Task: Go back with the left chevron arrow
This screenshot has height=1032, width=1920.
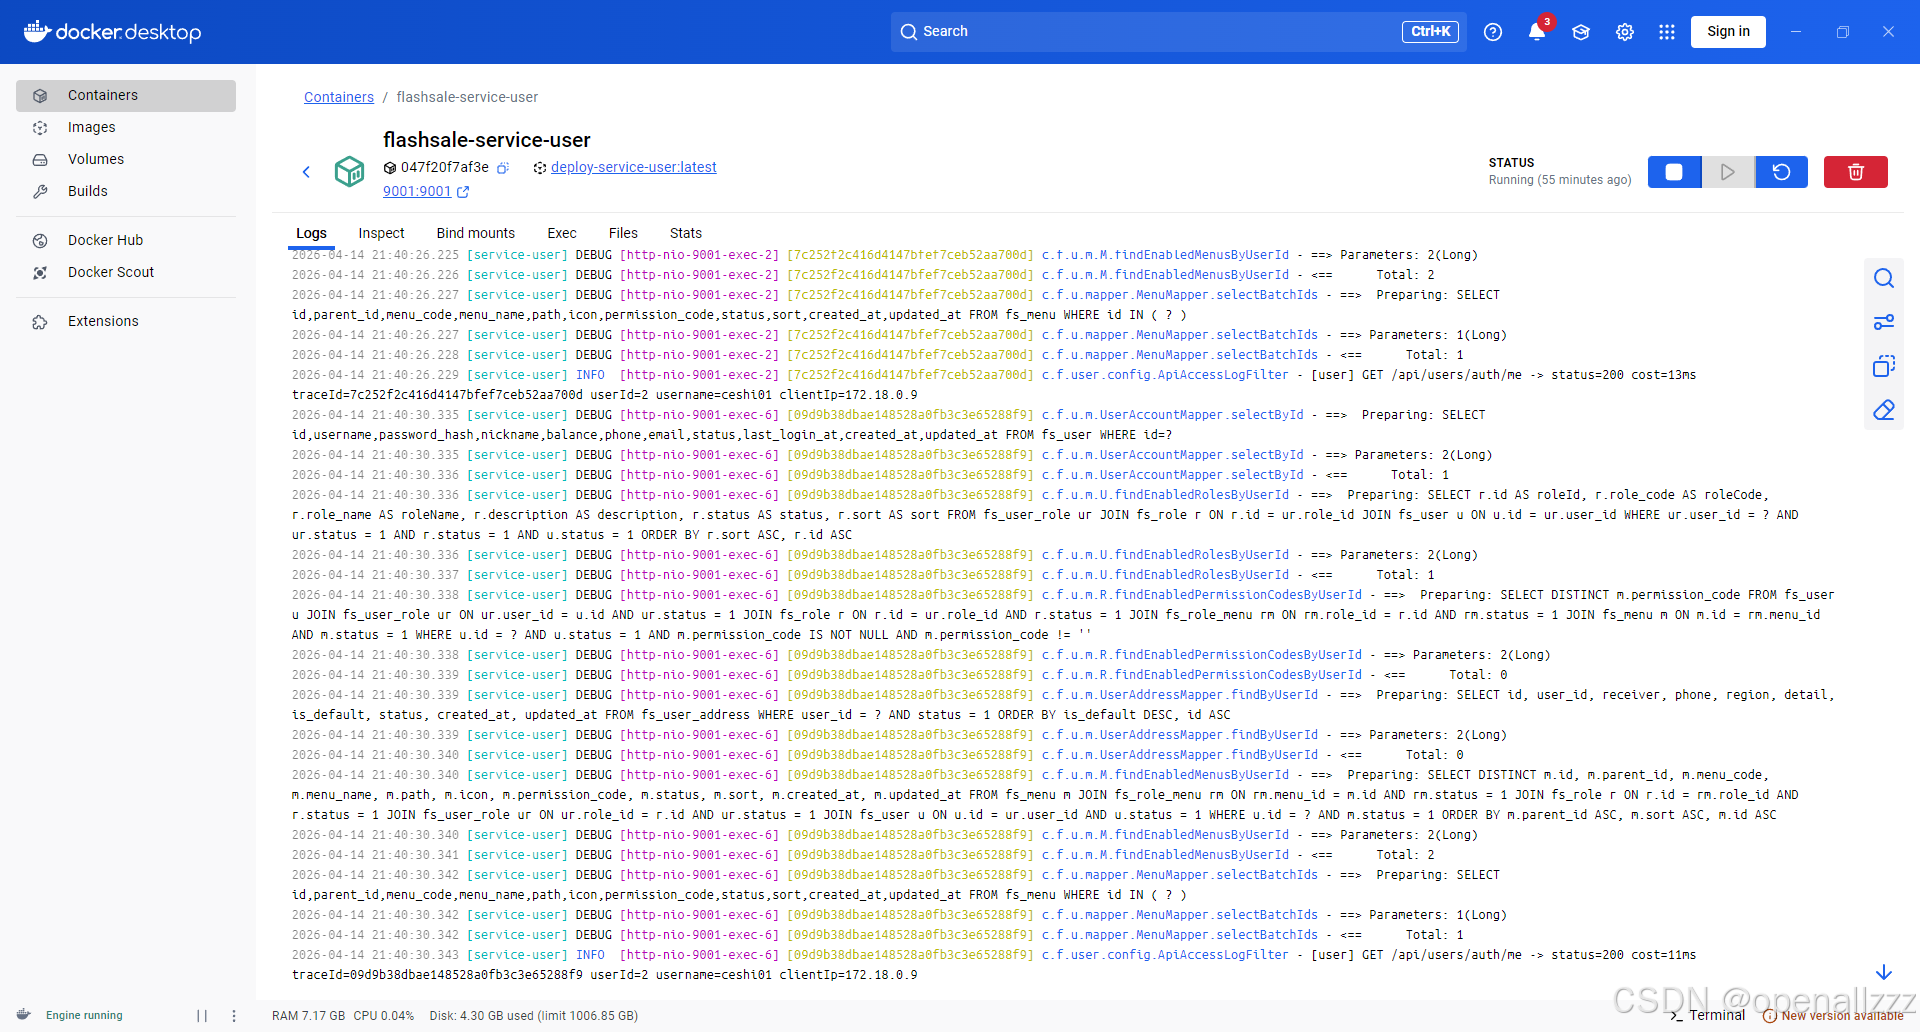Action: [x=306, y=172]
